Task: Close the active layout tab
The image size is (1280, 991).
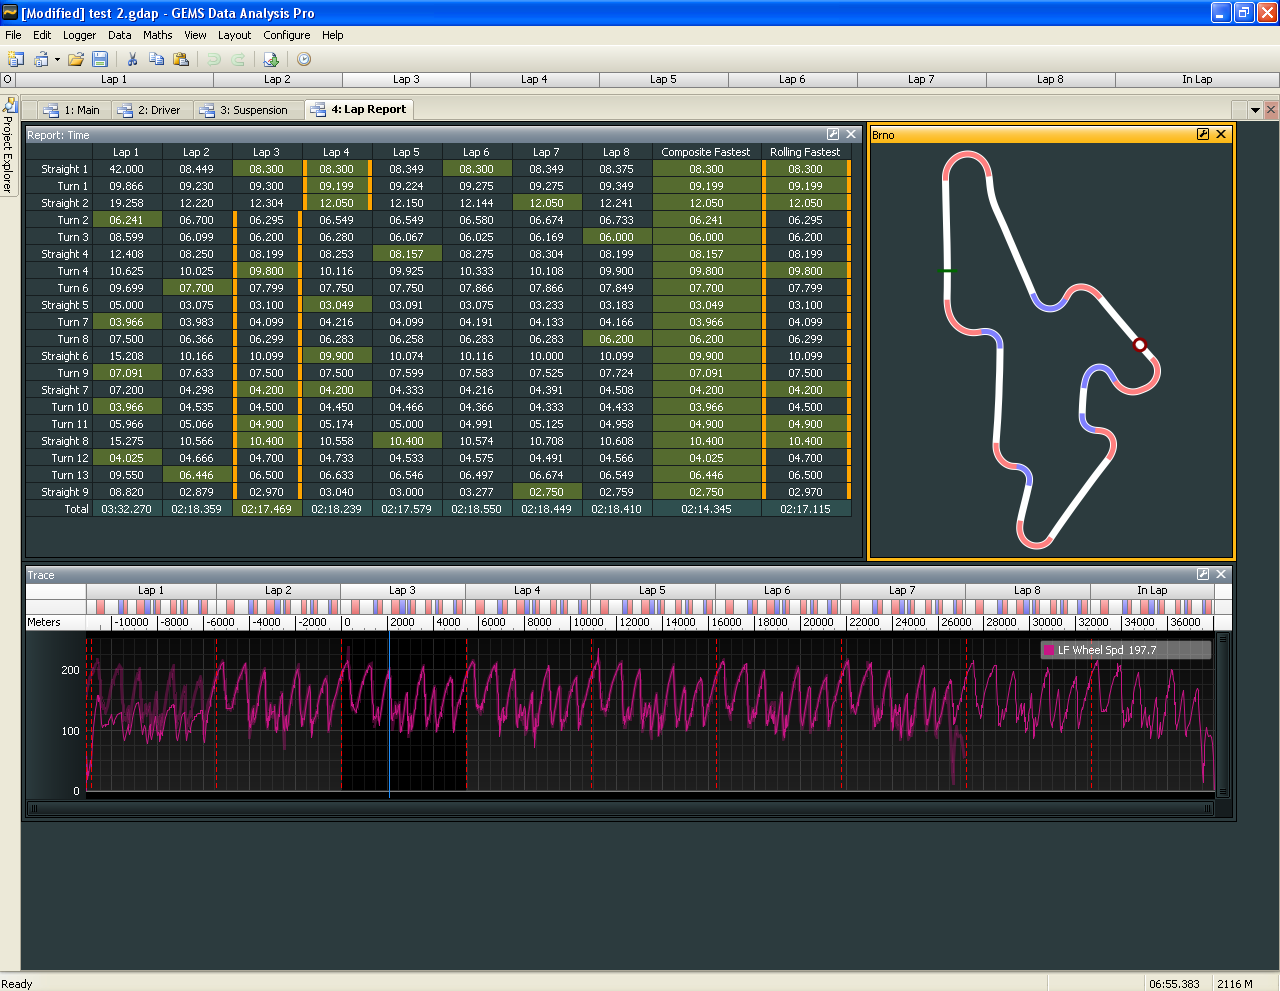Action: (1271, 110)
